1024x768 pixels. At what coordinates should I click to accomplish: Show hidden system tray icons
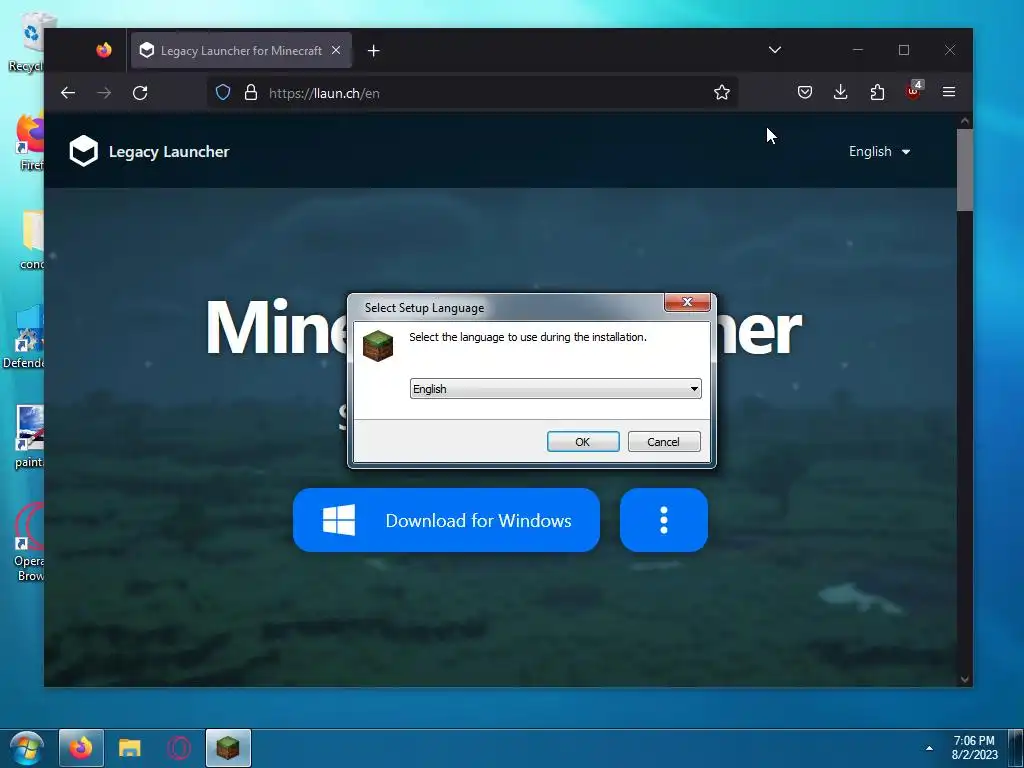pyautogui.click(x=929, y=748)
